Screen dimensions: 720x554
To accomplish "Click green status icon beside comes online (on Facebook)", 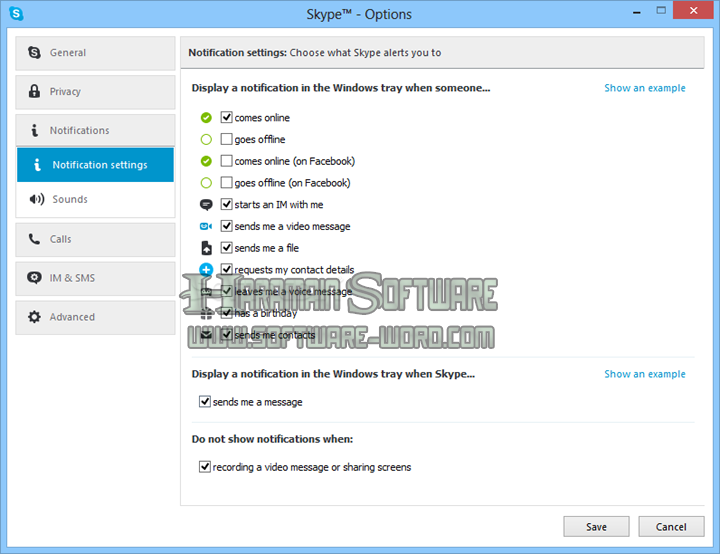I will (x=206, y=161).
